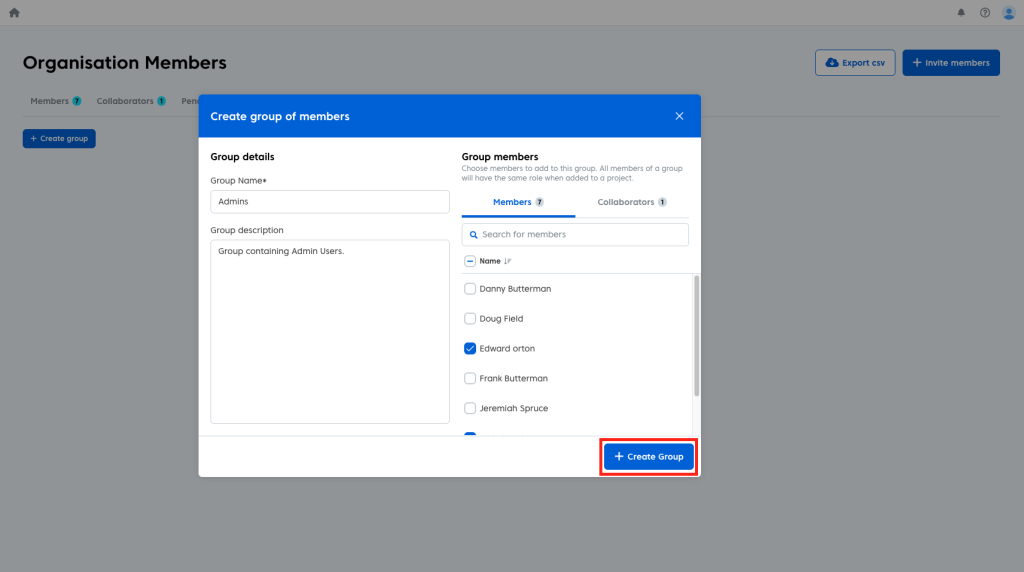Check the Frank Butterman checkbox
1024x572 pixels.
[470, 379]
